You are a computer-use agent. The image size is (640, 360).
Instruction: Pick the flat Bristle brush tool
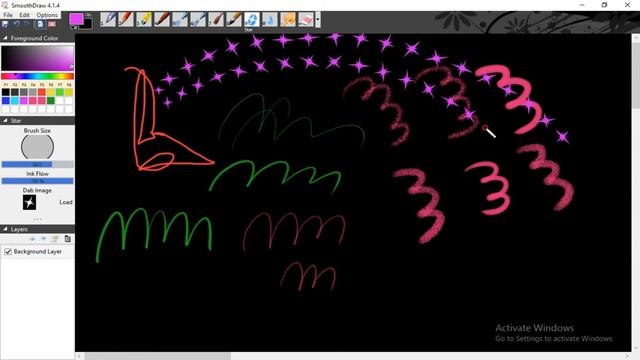click(x=234, y=19)
